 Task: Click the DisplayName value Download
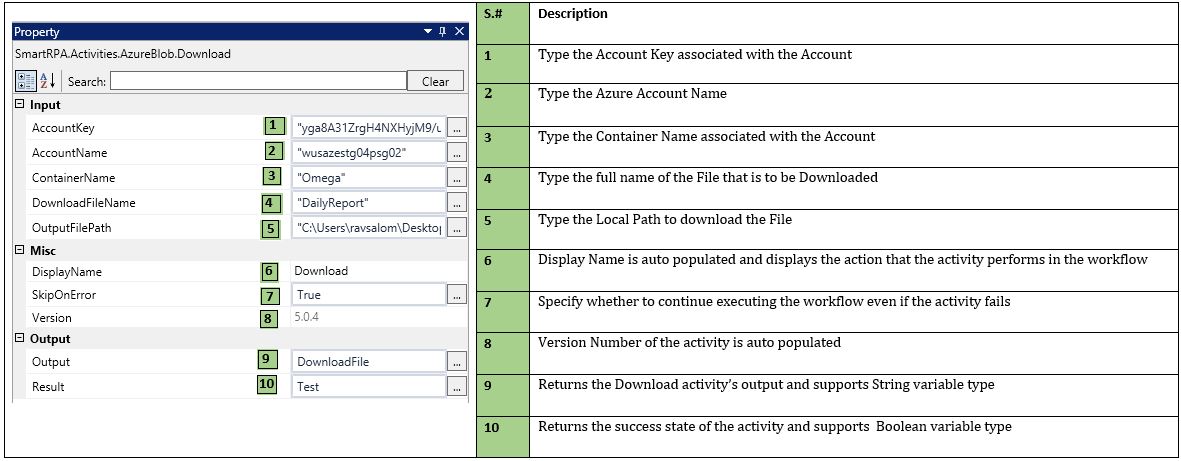point(367,271)
